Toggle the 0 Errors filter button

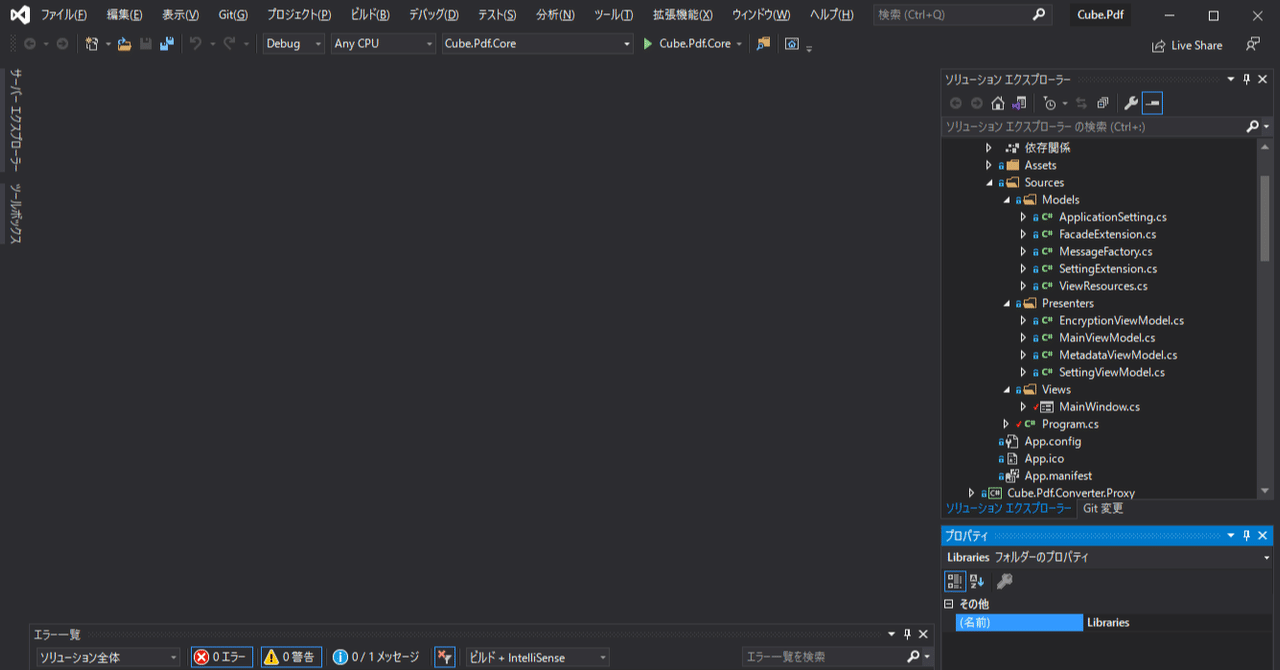click(x=222, y=657)
